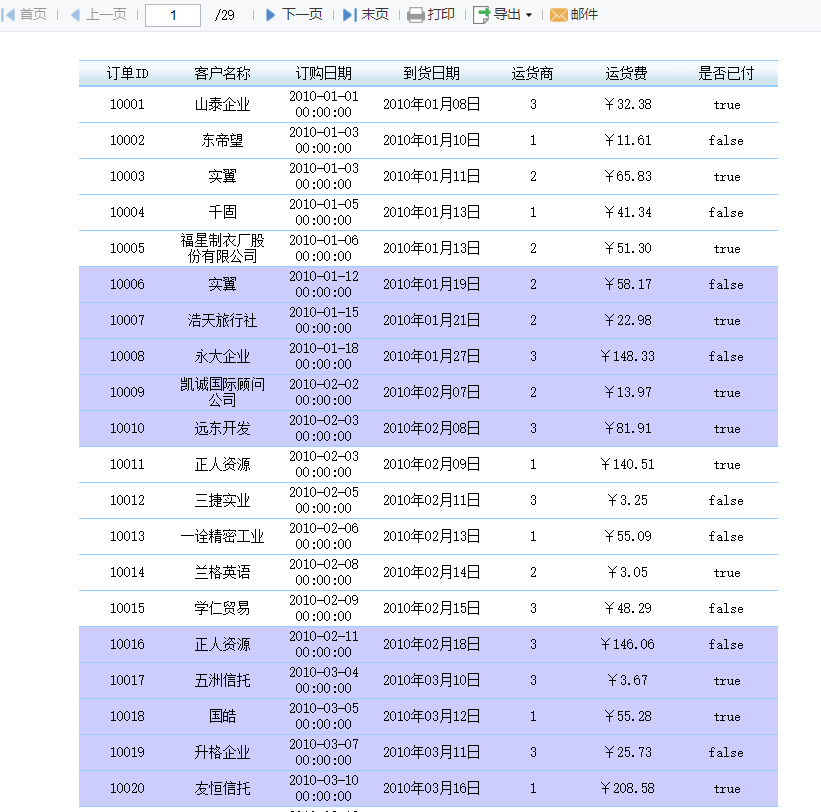This screenshot has width=821, height=812.
Task: Click customer 凯诚国际顾问公司
Action: pos(222,392)
